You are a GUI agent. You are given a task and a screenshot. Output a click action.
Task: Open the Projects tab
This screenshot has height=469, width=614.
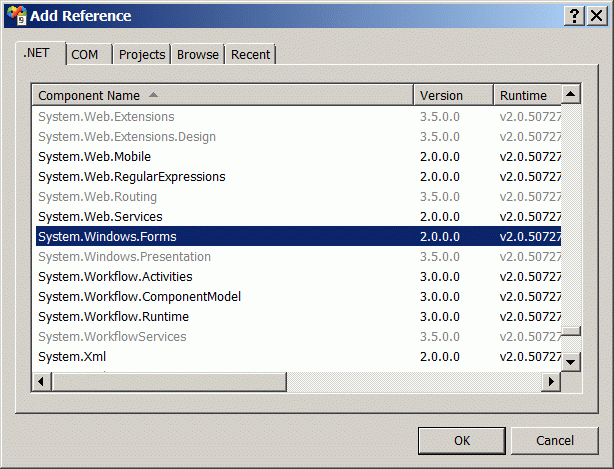click(142, 54)
